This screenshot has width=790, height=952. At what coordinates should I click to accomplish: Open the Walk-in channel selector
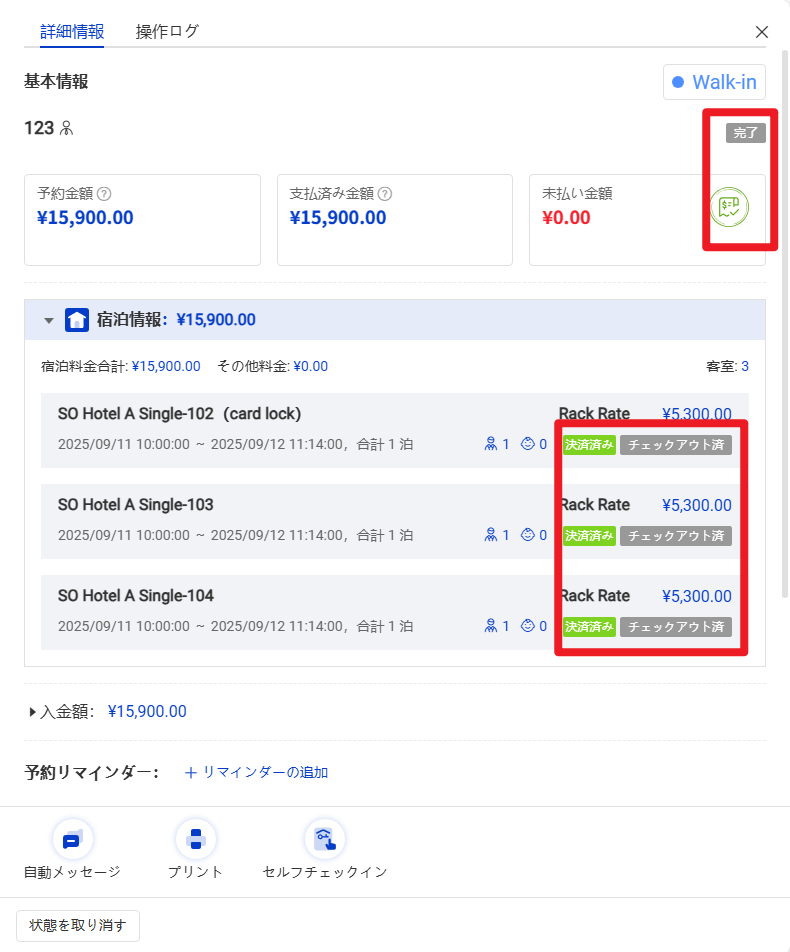[x=714, y=82]
